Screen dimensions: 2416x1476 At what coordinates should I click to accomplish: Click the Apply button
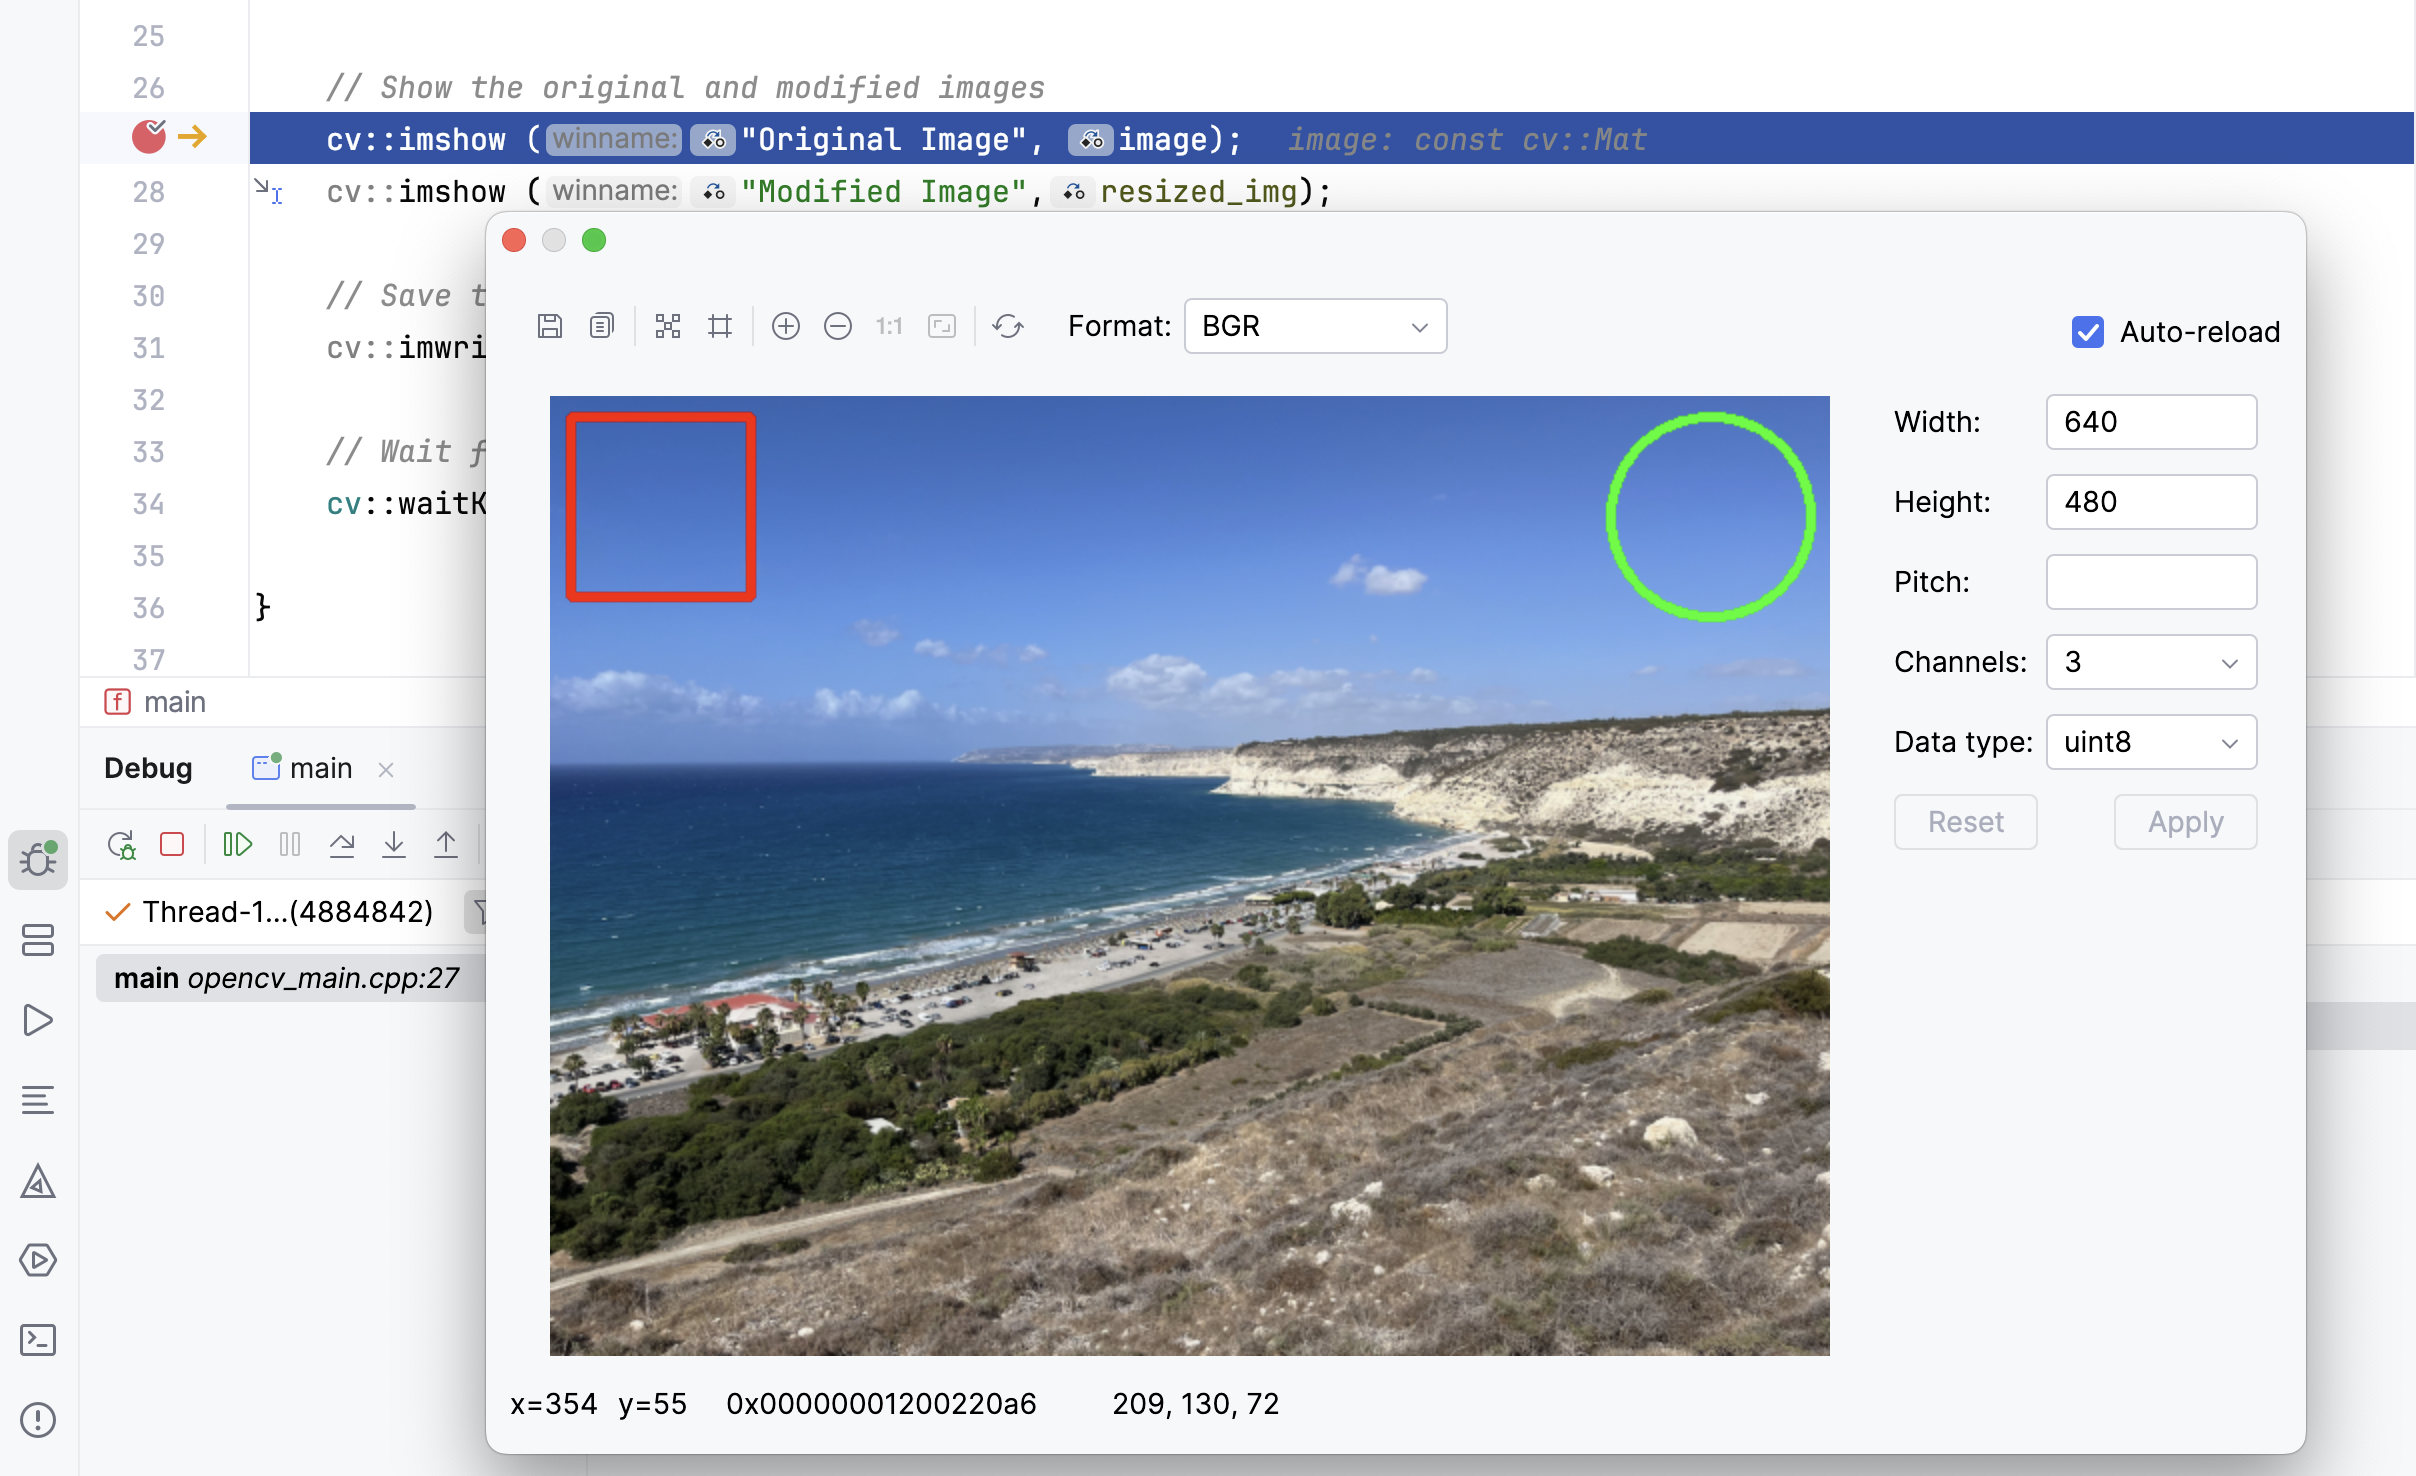coord(2183,822)
